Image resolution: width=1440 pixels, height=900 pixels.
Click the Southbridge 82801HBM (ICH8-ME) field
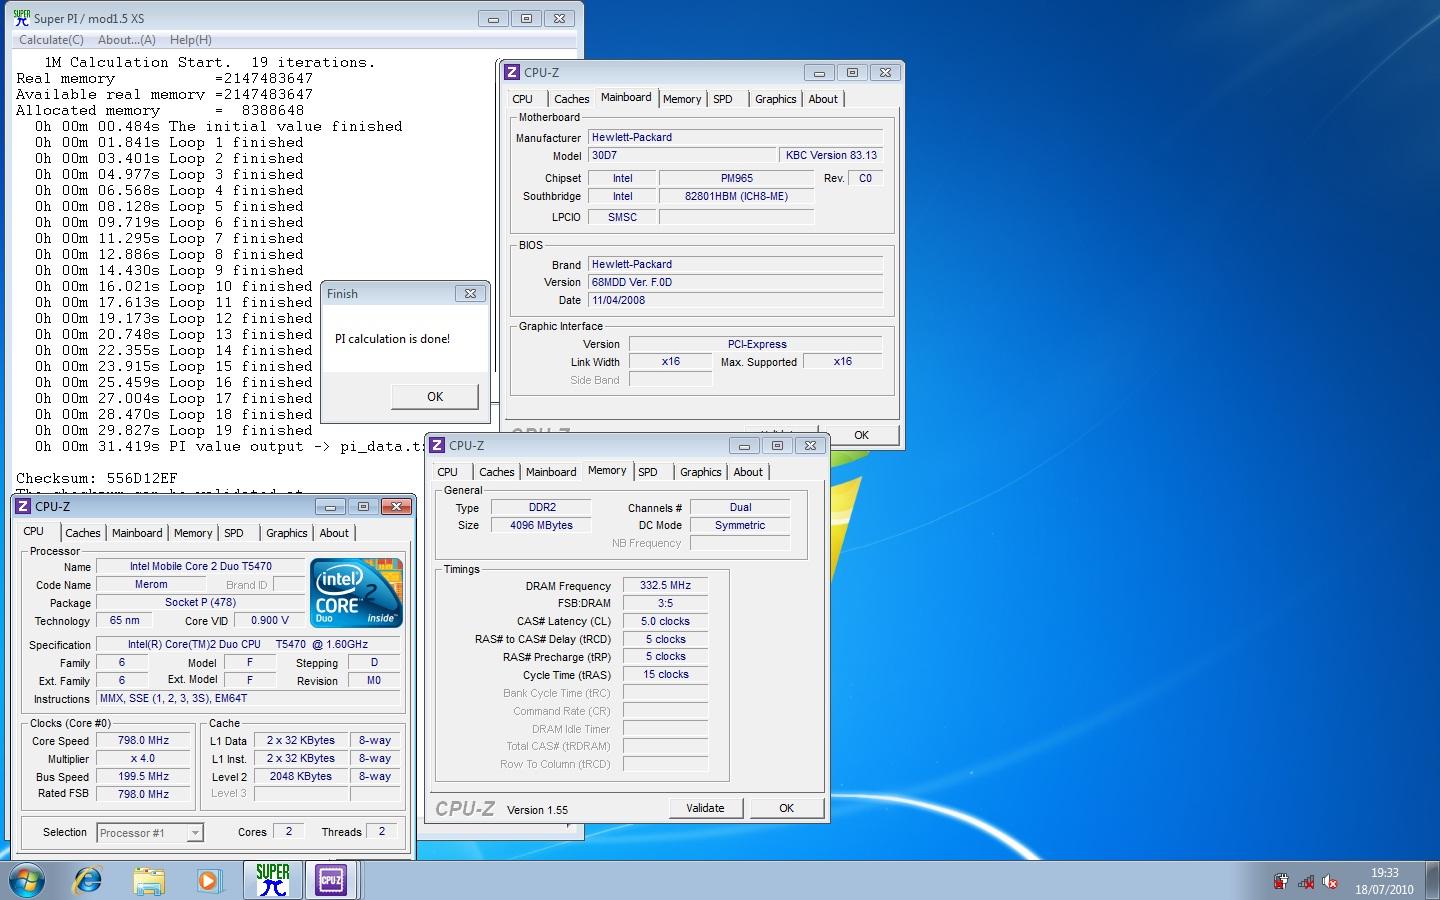(x=736, y=196)
